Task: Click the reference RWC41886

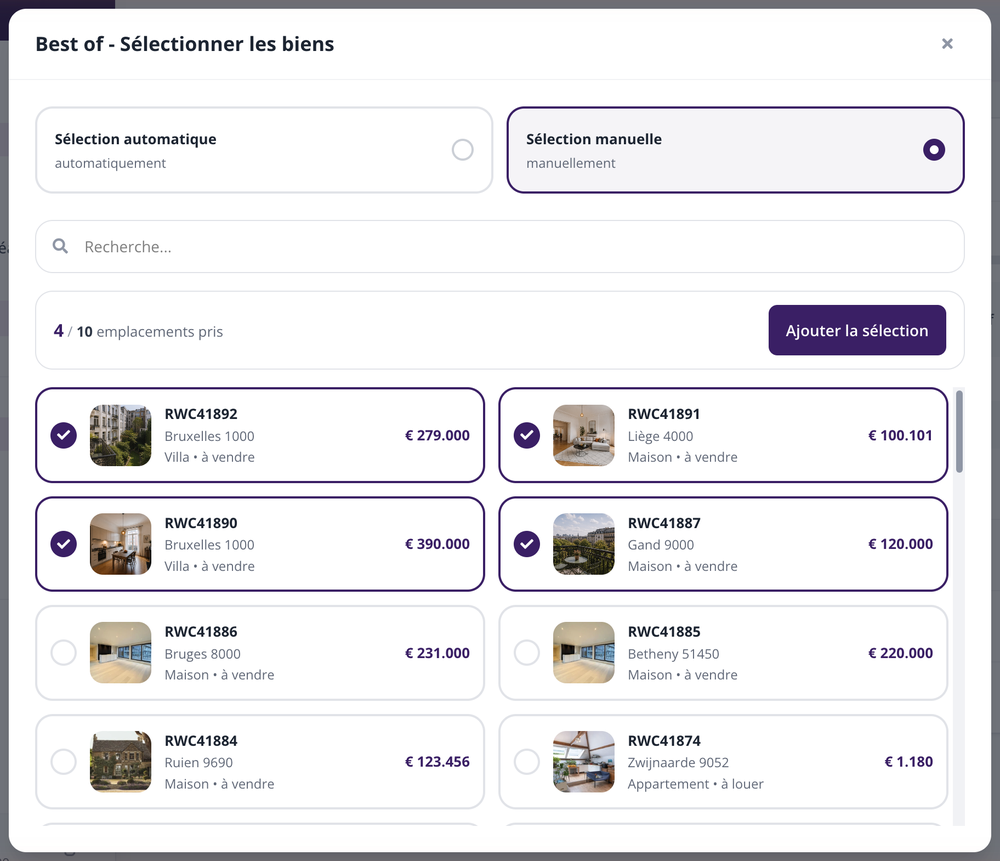Action: click(201, 631)
